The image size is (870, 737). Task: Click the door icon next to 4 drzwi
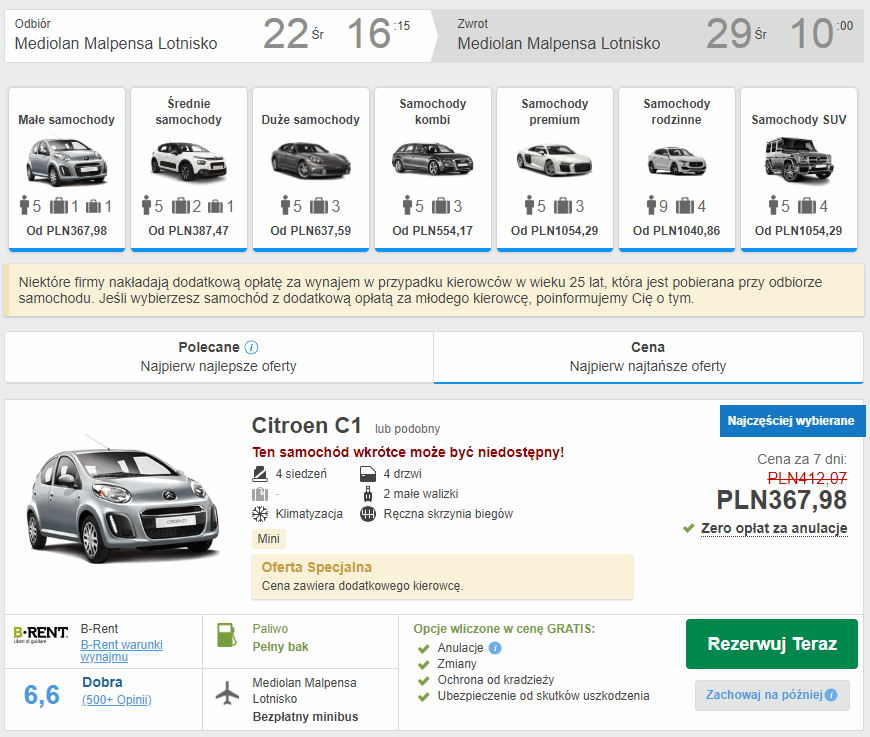[368, 474]
